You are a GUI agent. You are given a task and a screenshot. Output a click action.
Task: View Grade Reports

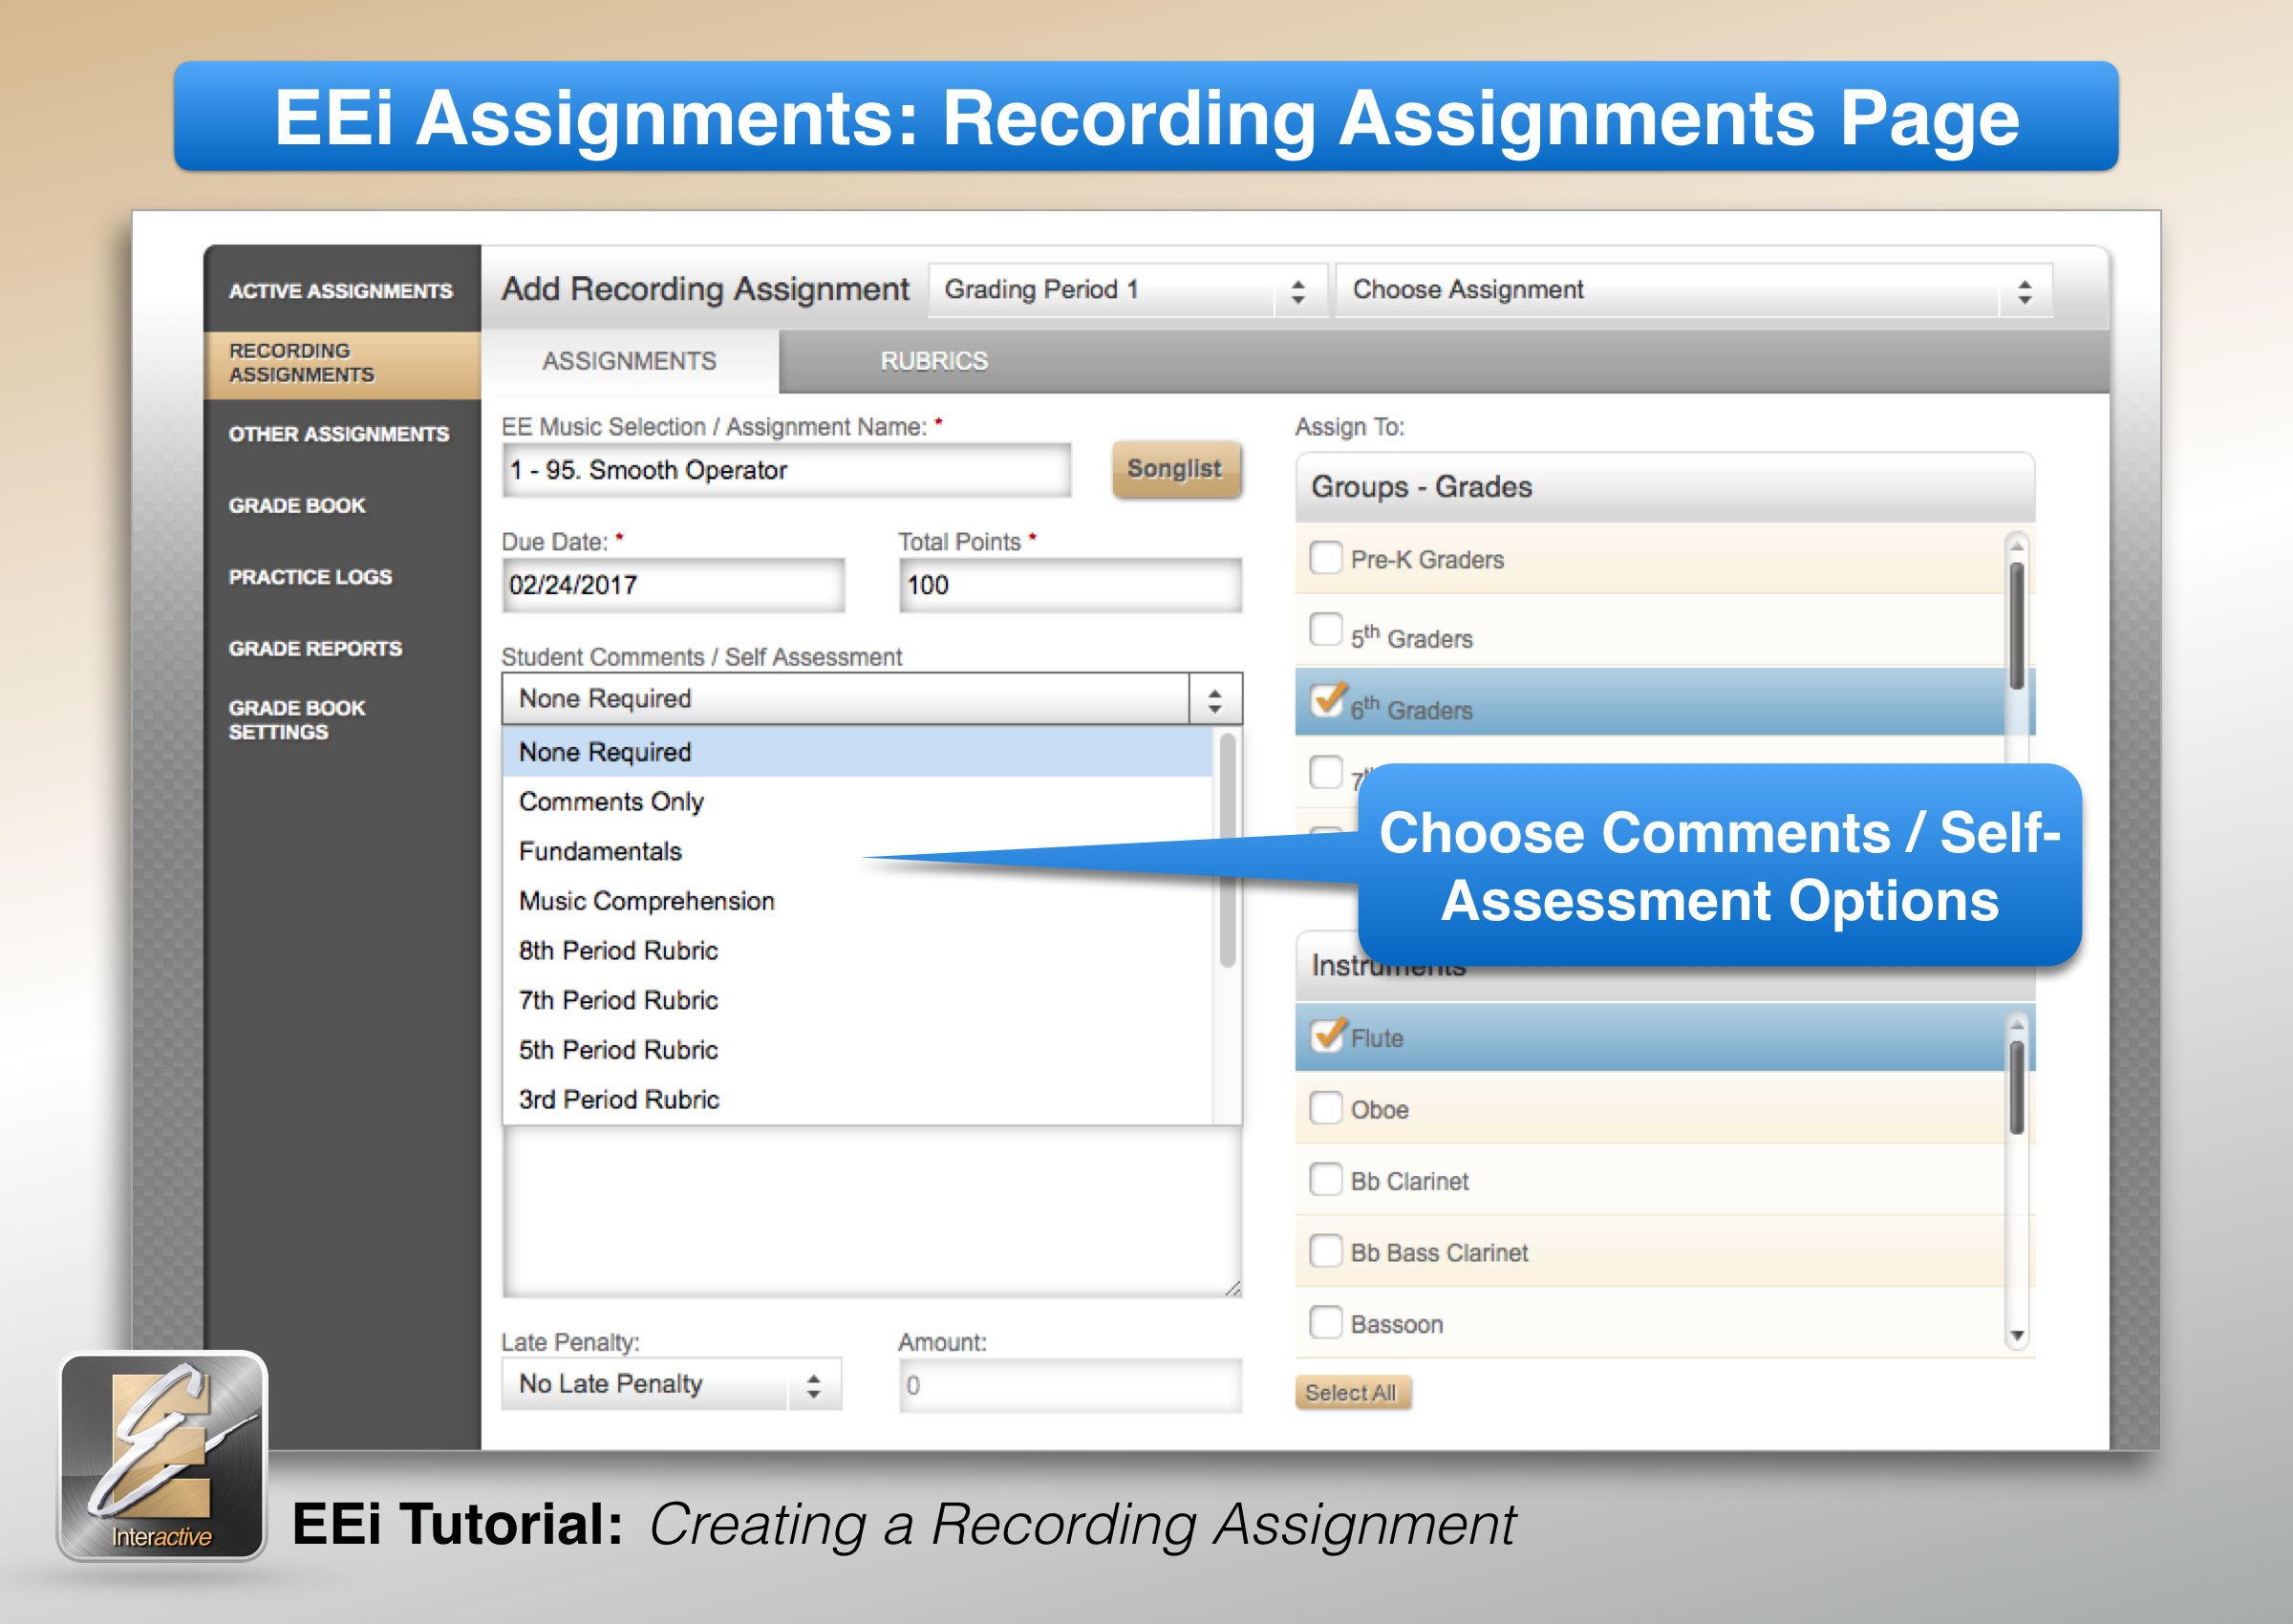315,649
